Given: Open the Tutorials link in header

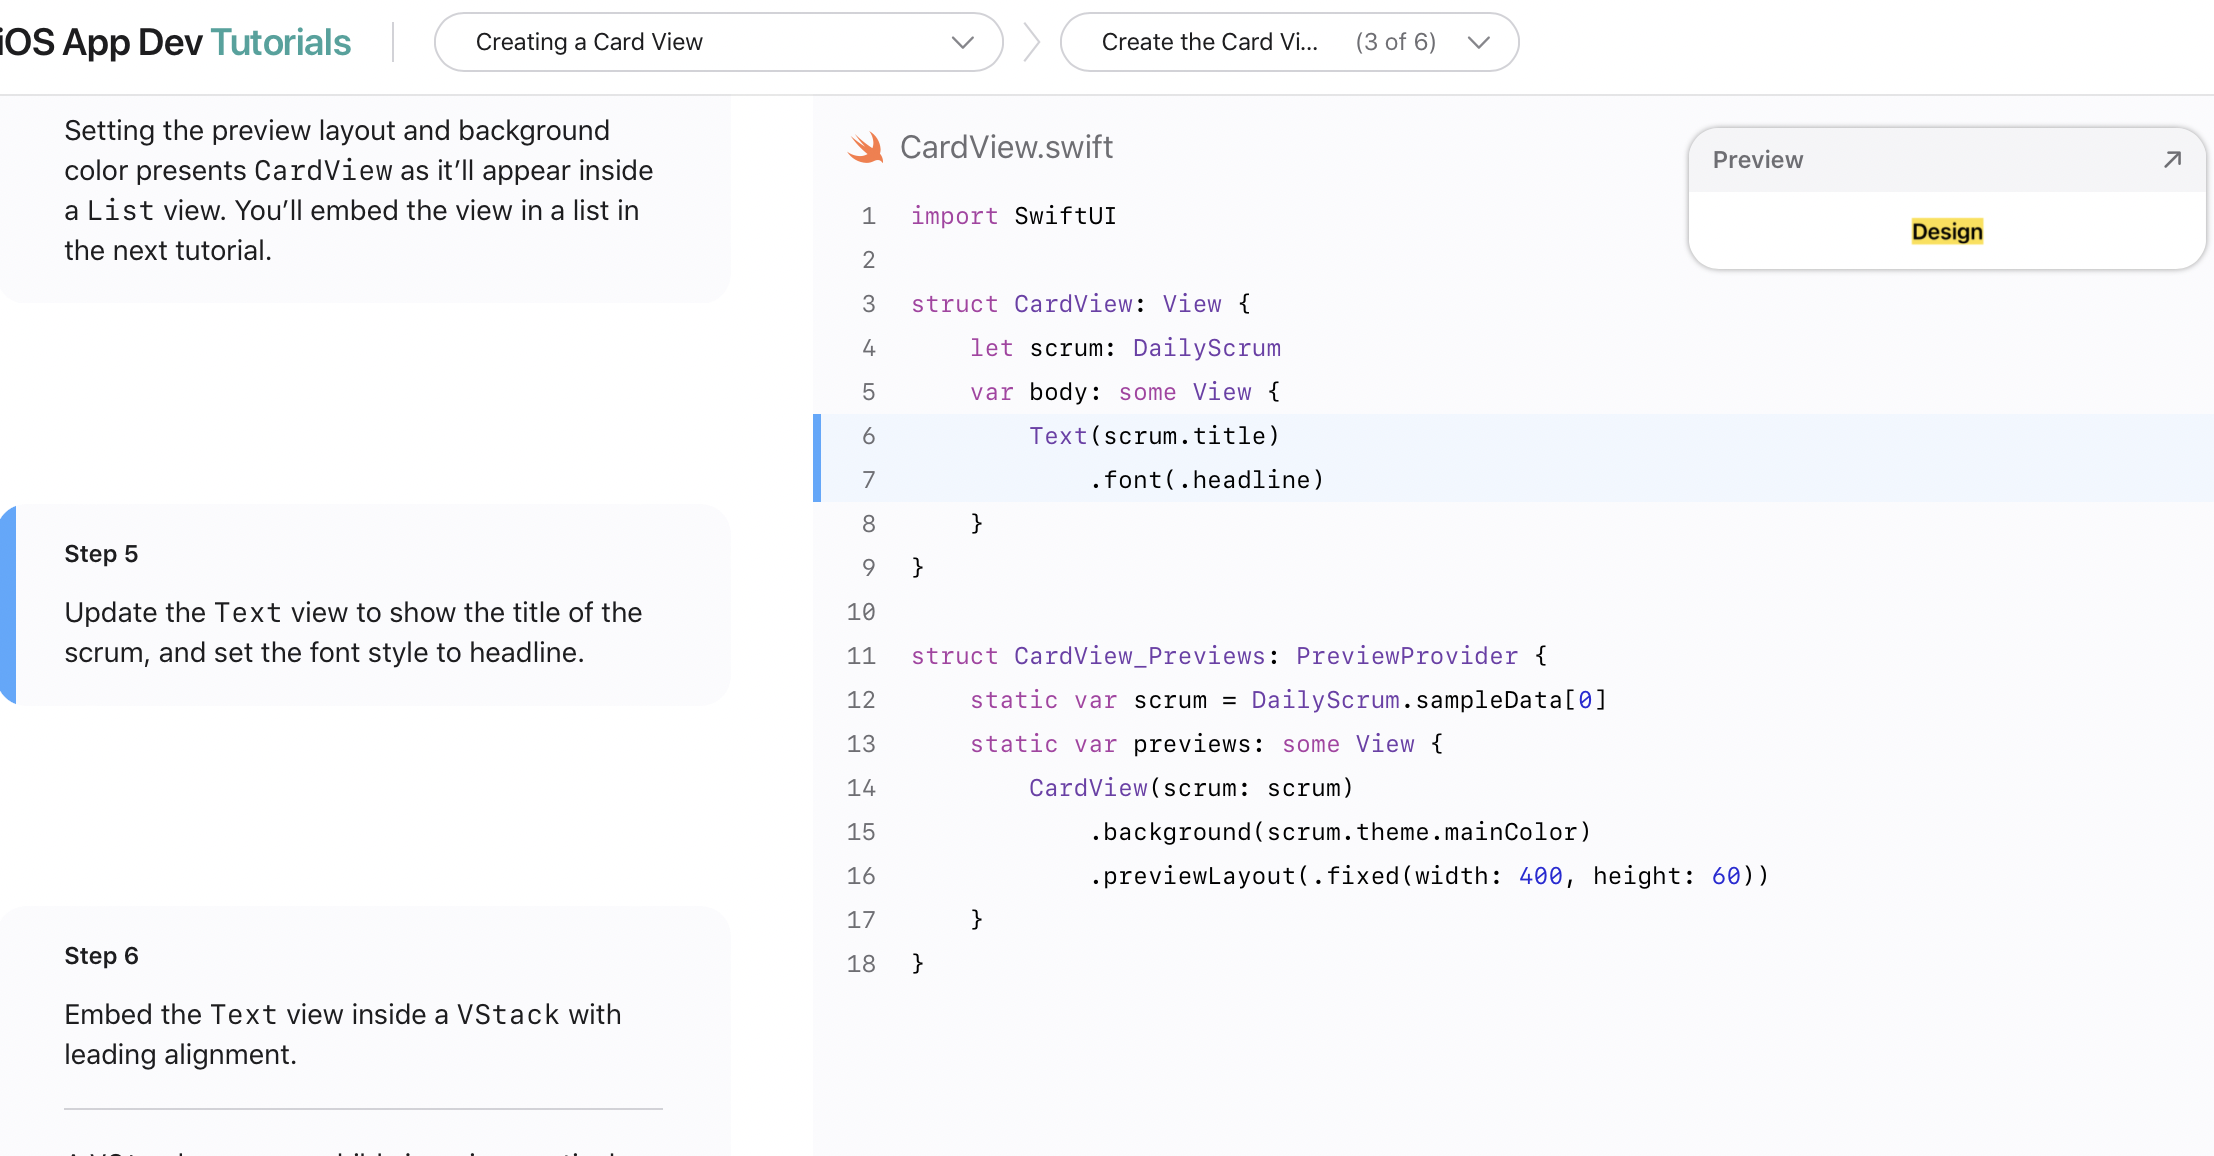Looking at the screenshot, I should point(281,42).
